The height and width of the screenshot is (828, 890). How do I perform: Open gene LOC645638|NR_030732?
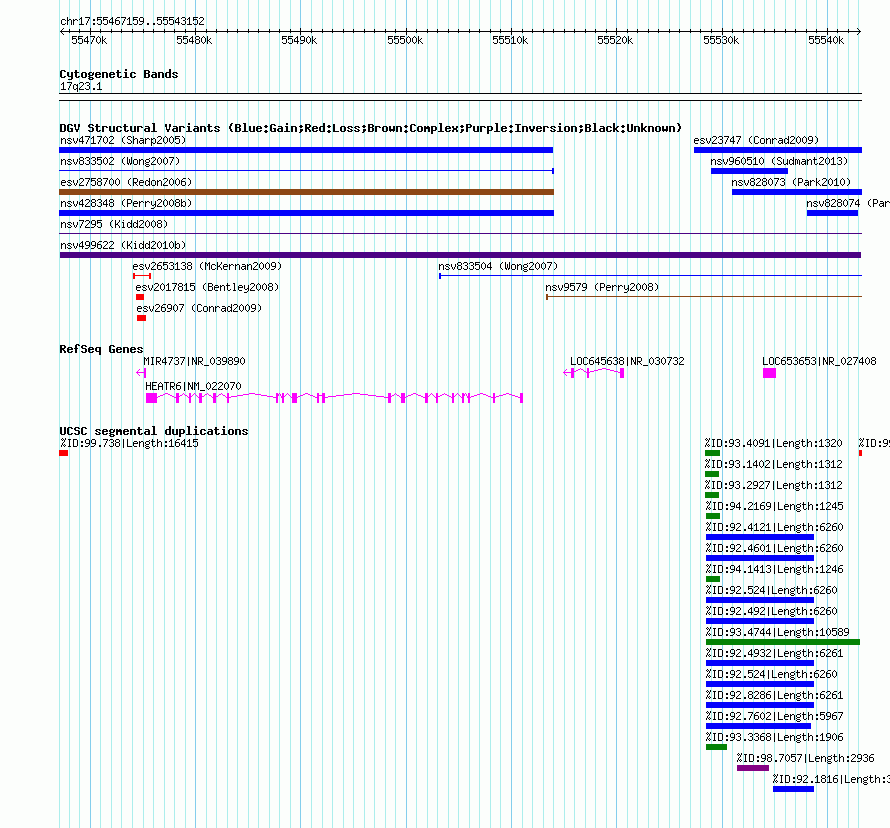[594, 372]
